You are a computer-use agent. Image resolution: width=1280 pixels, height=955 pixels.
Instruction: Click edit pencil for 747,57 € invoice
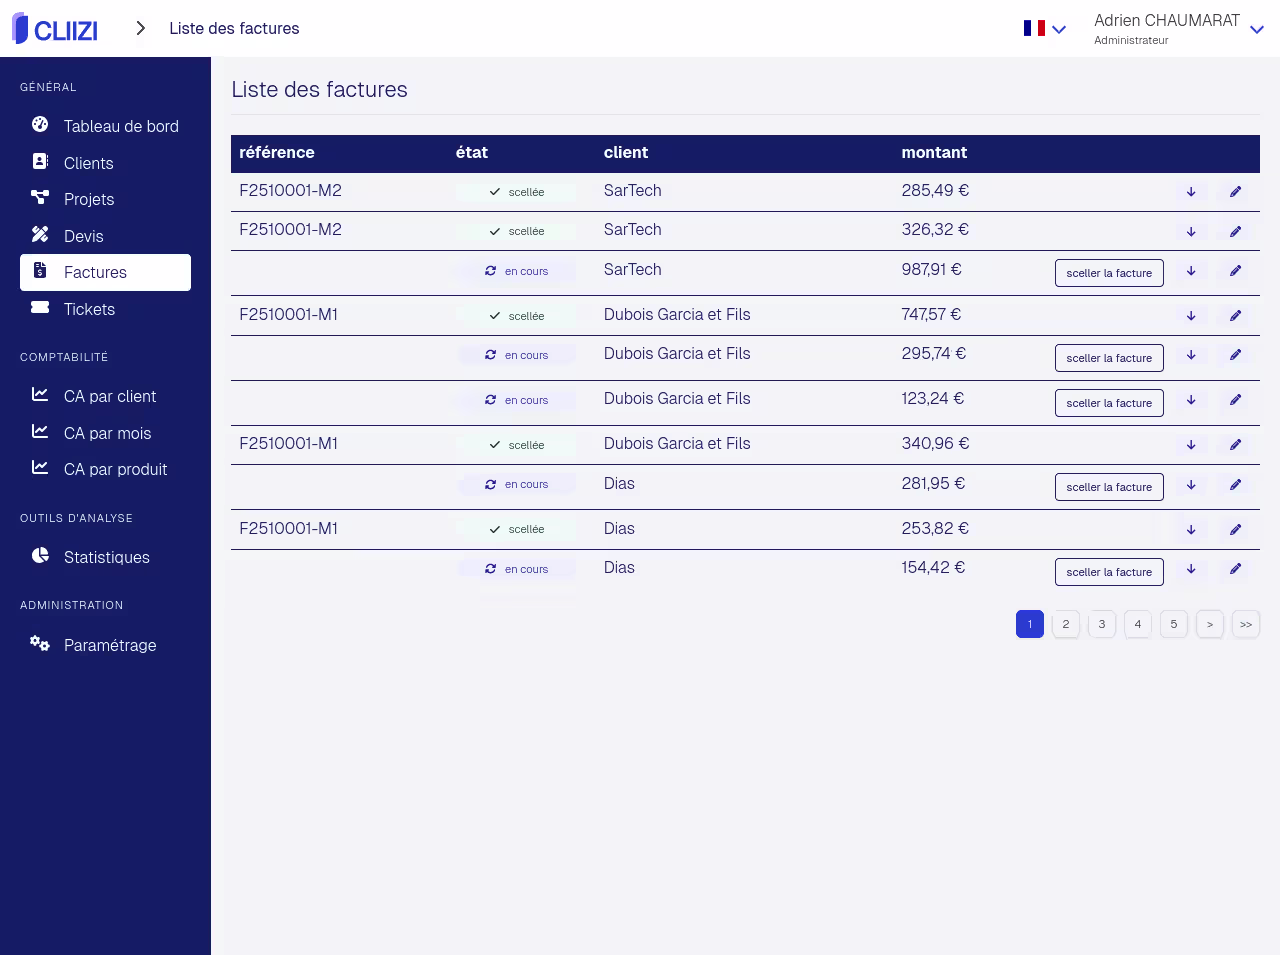pos(1235,316)
